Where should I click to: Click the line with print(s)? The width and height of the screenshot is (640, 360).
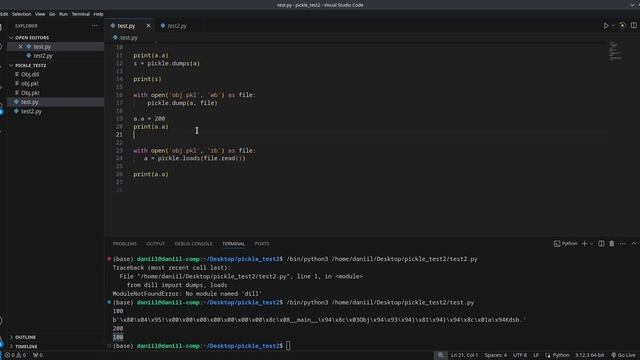147,79
